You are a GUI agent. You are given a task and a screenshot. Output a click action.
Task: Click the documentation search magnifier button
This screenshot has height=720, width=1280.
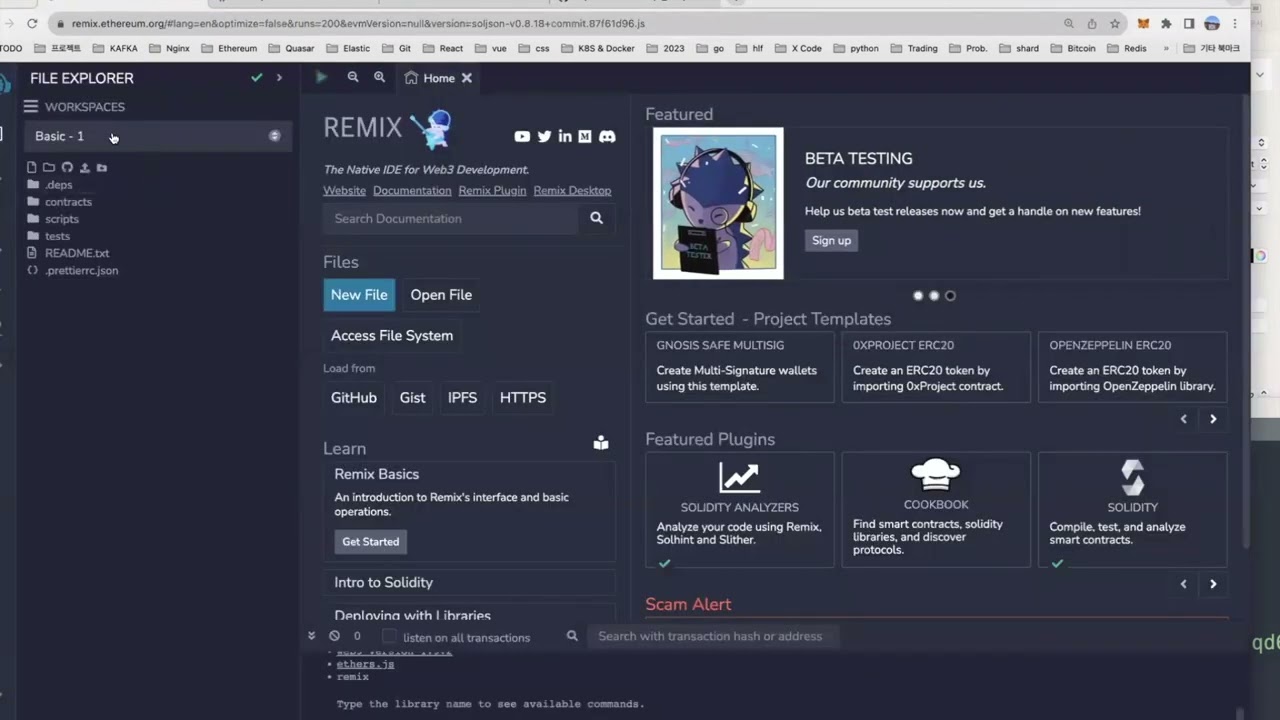(597, 218)
